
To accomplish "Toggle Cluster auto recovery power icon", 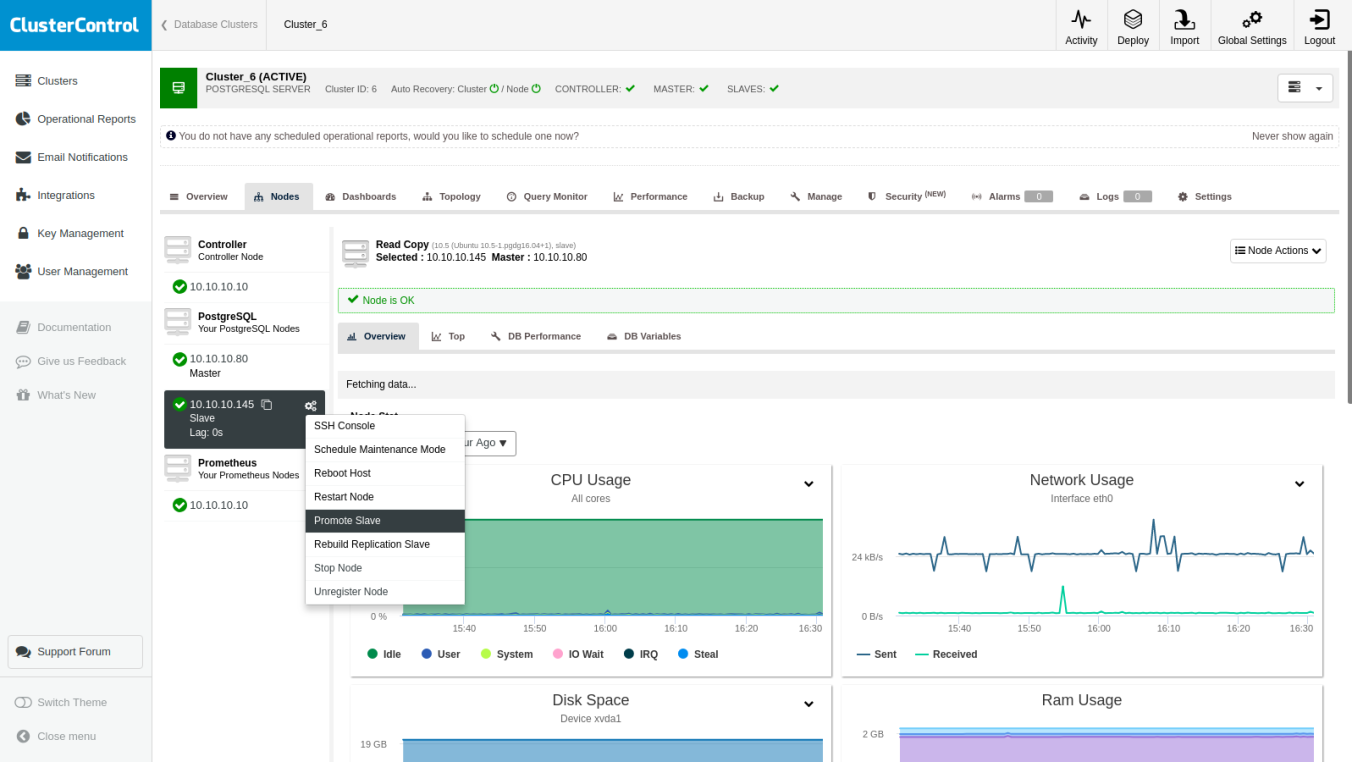I will coord(494,89).
